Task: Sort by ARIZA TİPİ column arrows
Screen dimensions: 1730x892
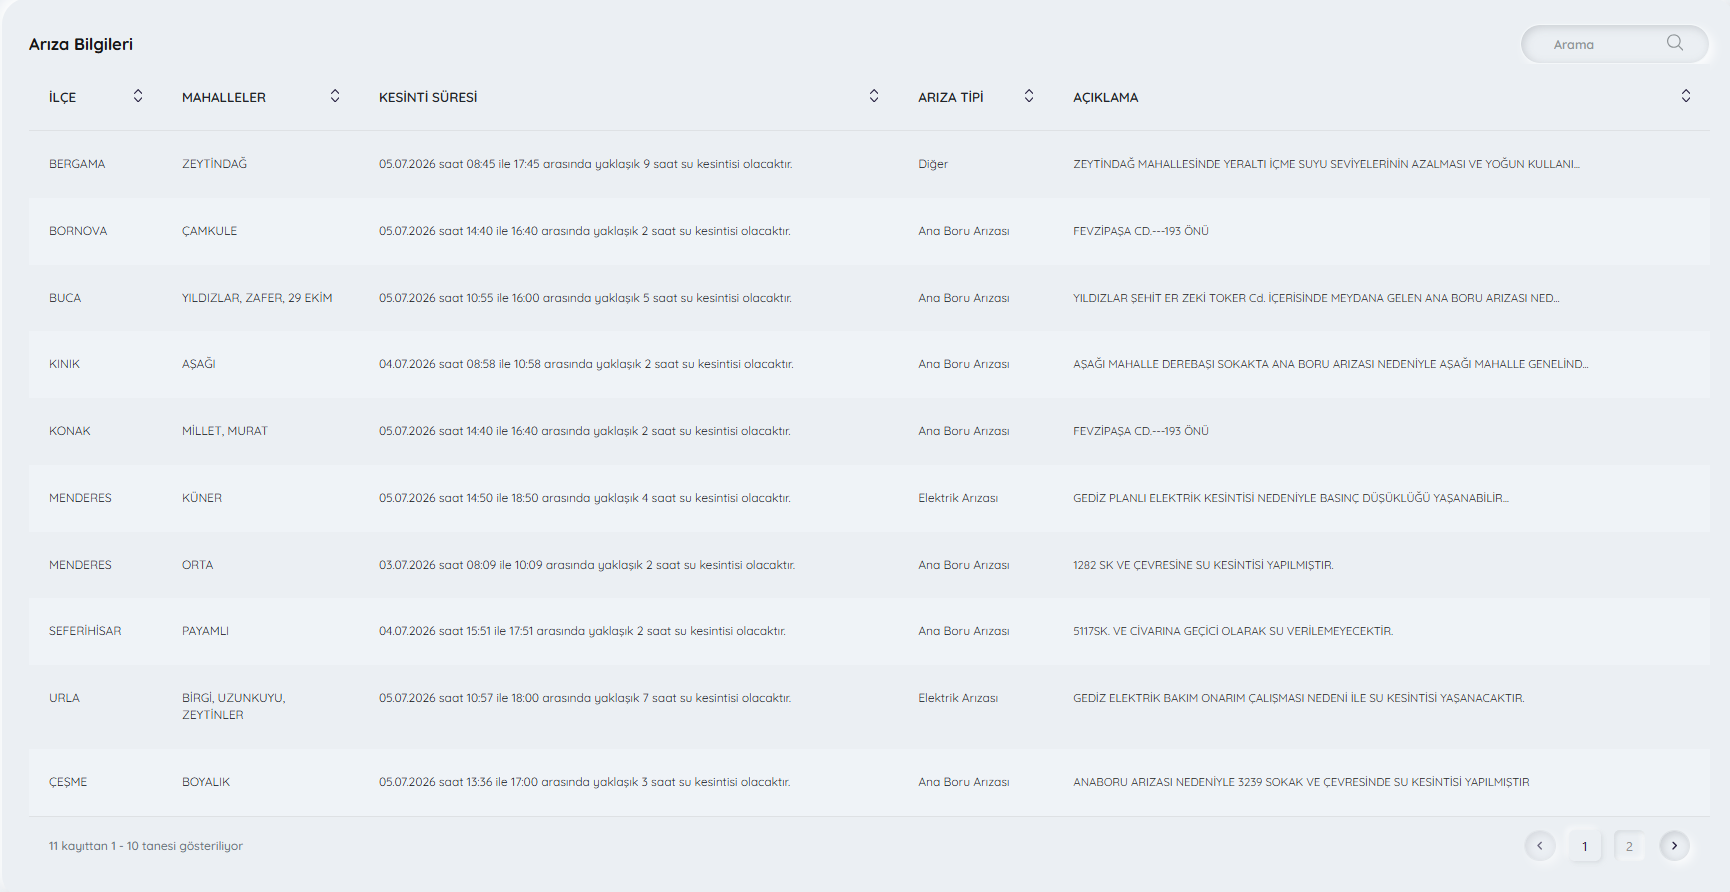Action: tap(1029, 96)
